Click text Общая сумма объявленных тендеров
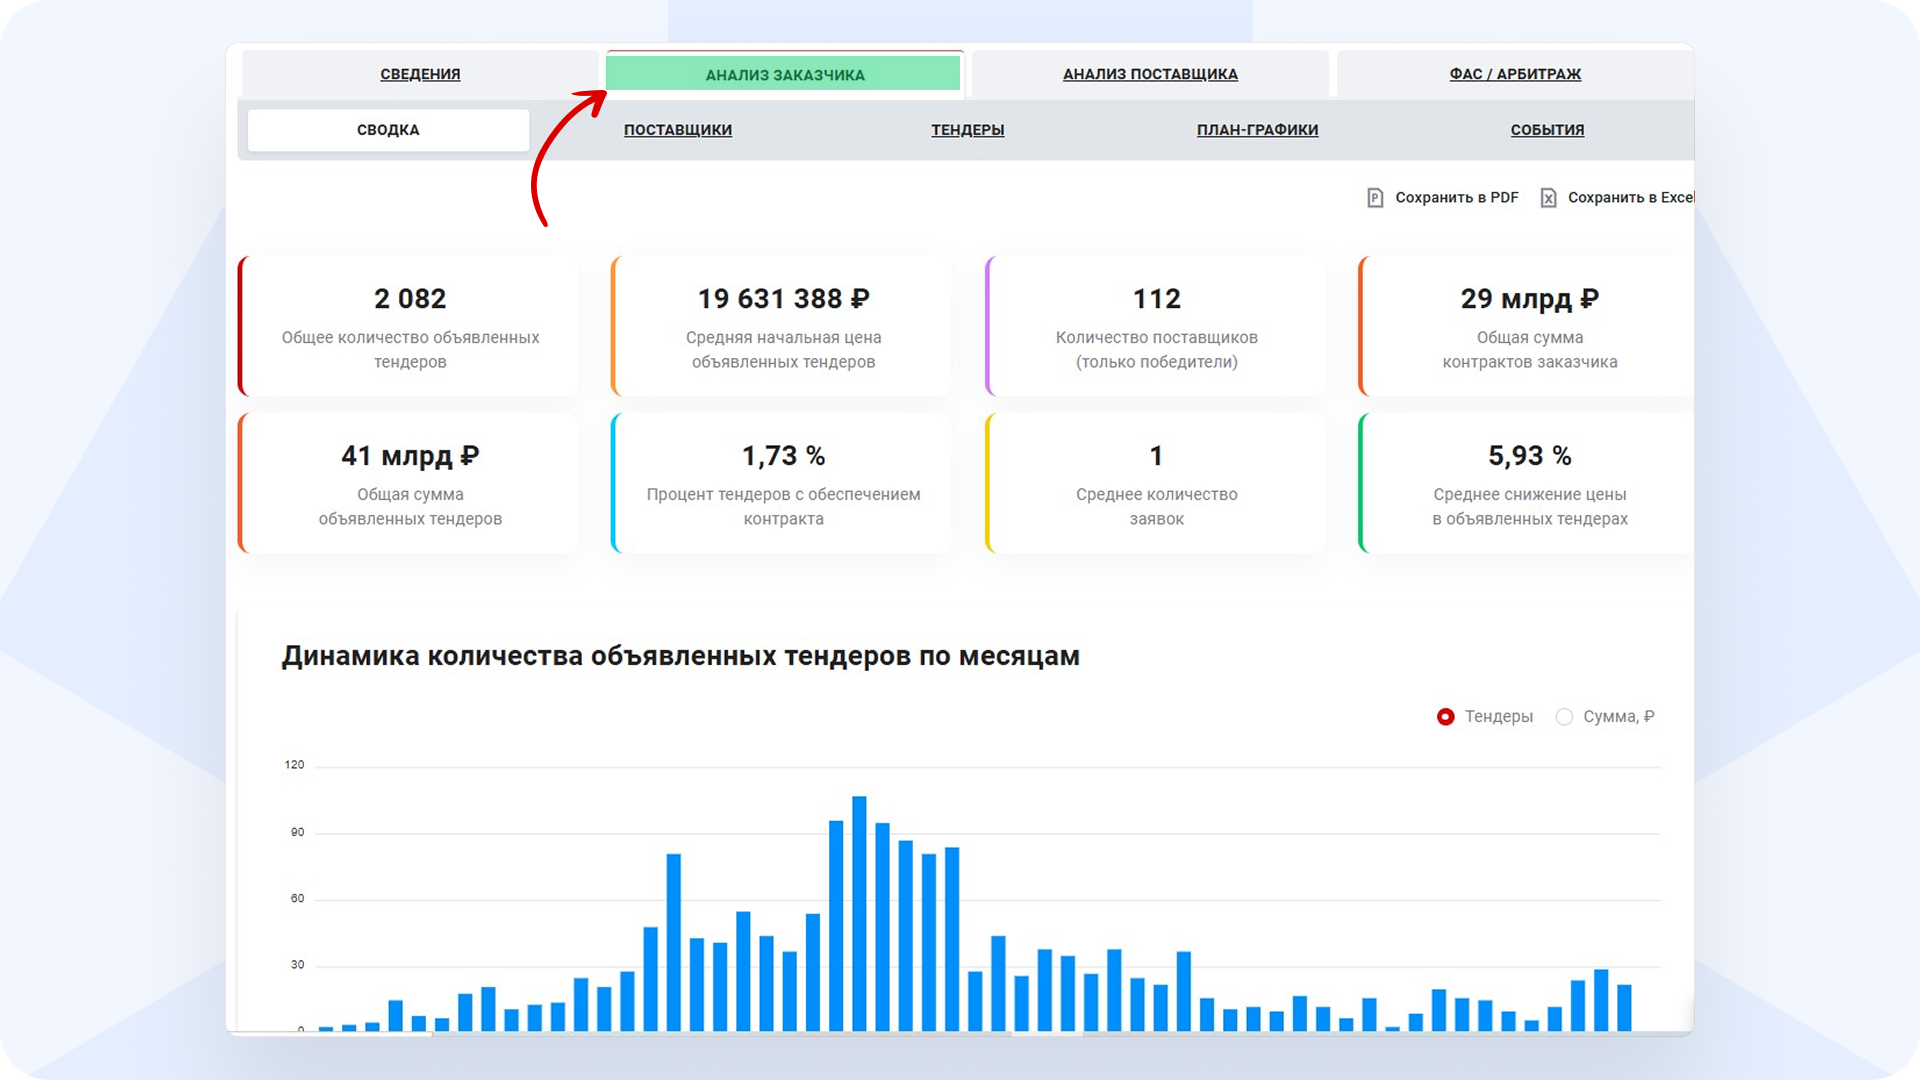Image resolution: width=1920 pixels, height=1080 pixels. point(410,507)
